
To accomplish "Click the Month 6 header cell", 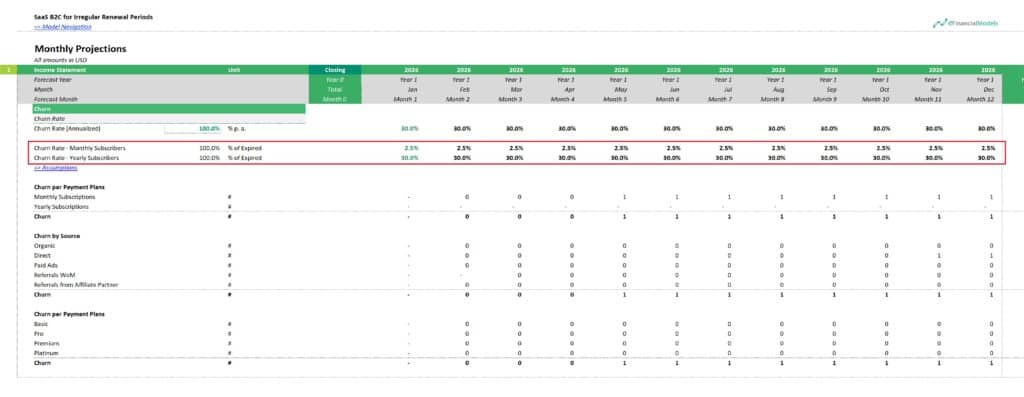I will coord(667,99).
